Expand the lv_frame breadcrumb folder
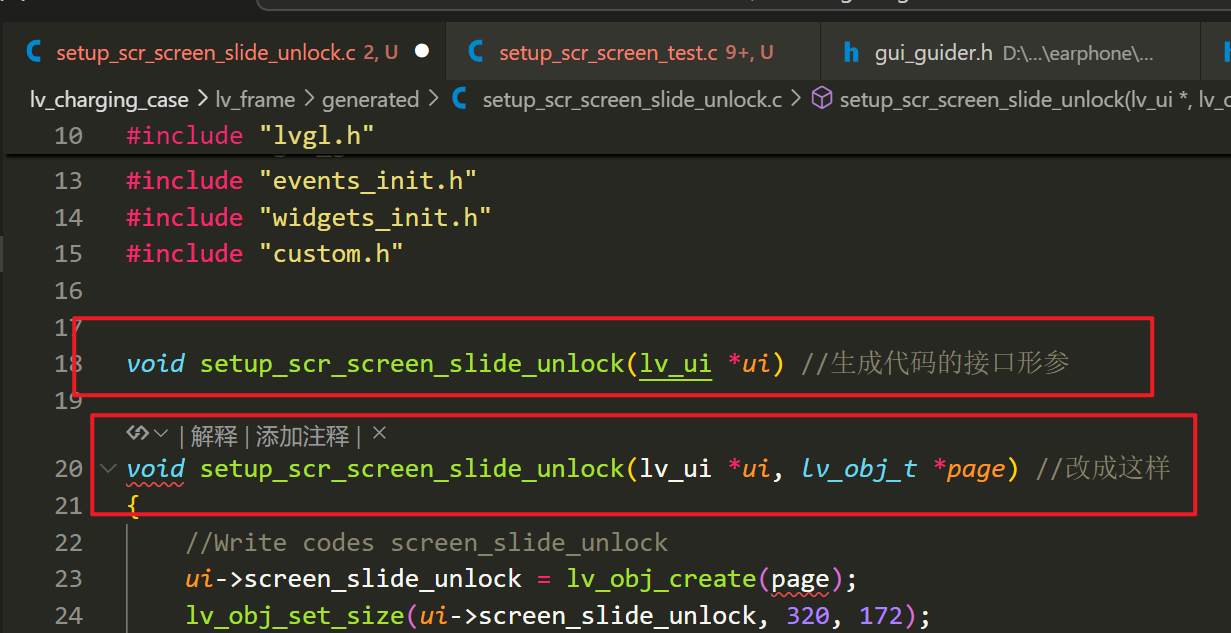Viewport: 1231px width, 633px height. pyautogui.click(x=255, y=99)
